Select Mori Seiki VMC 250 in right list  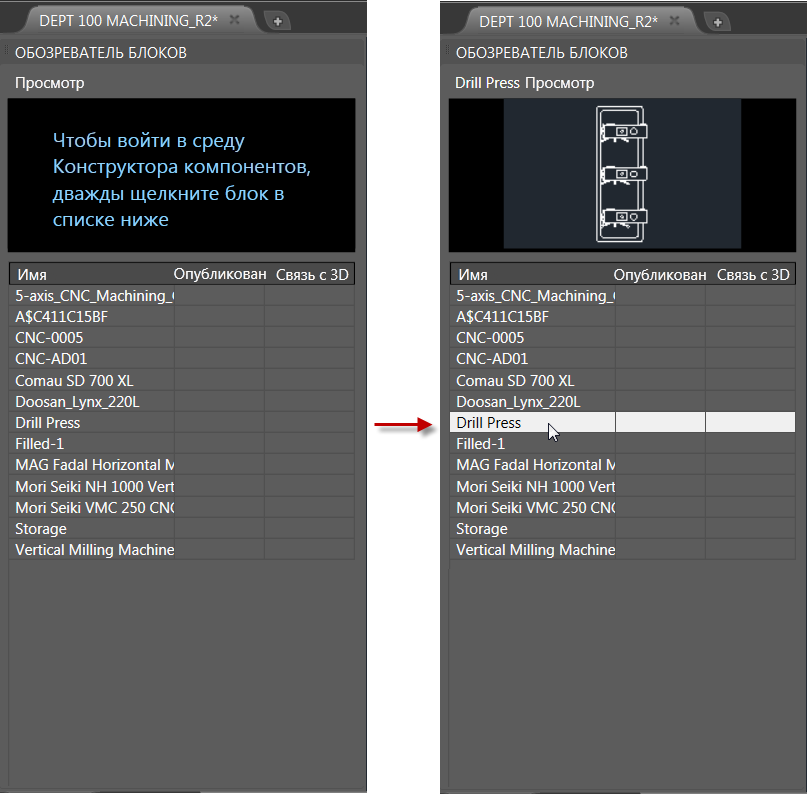(623, 508)
